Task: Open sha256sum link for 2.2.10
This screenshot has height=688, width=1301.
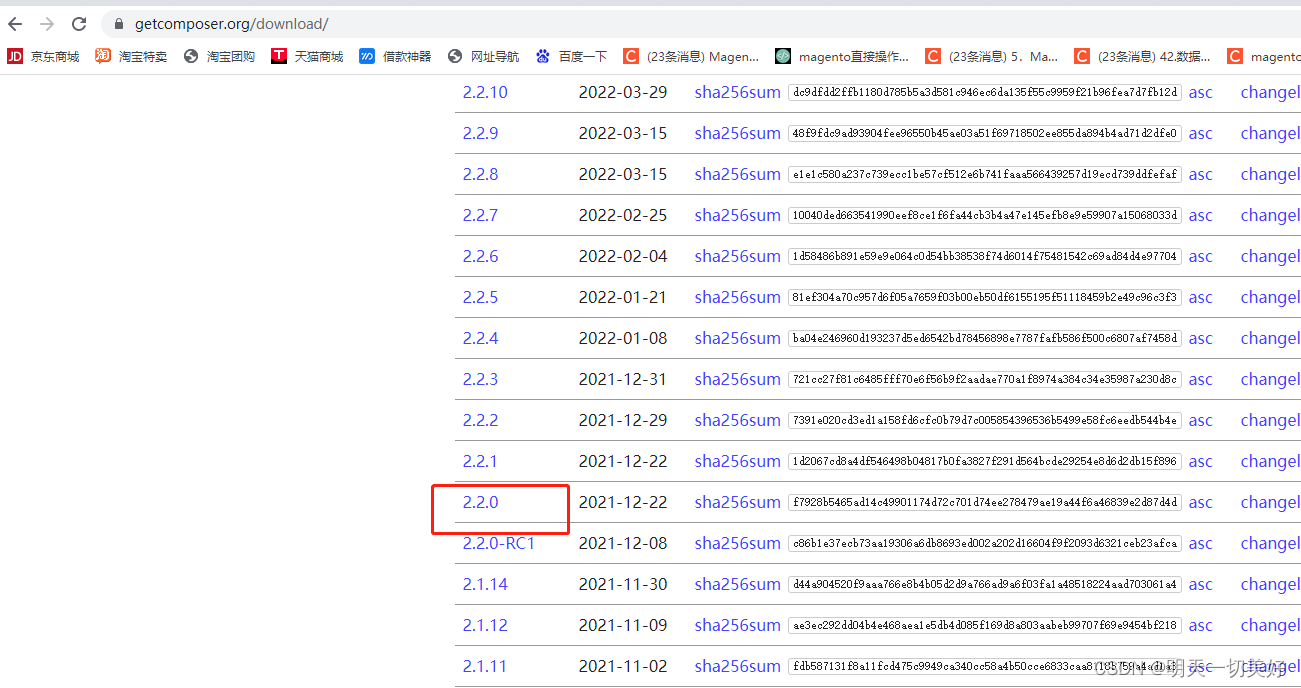Action: point(737,92)
